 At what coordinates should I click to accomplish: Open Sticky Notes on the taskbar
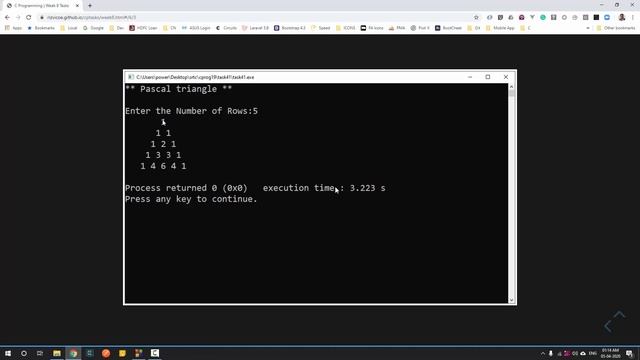point(122,353)
